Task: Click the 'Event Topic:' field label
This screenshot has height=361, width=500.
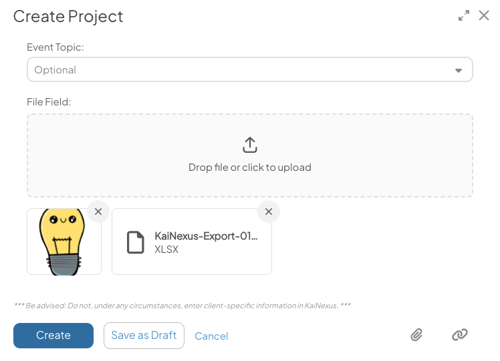Action: 55,47
